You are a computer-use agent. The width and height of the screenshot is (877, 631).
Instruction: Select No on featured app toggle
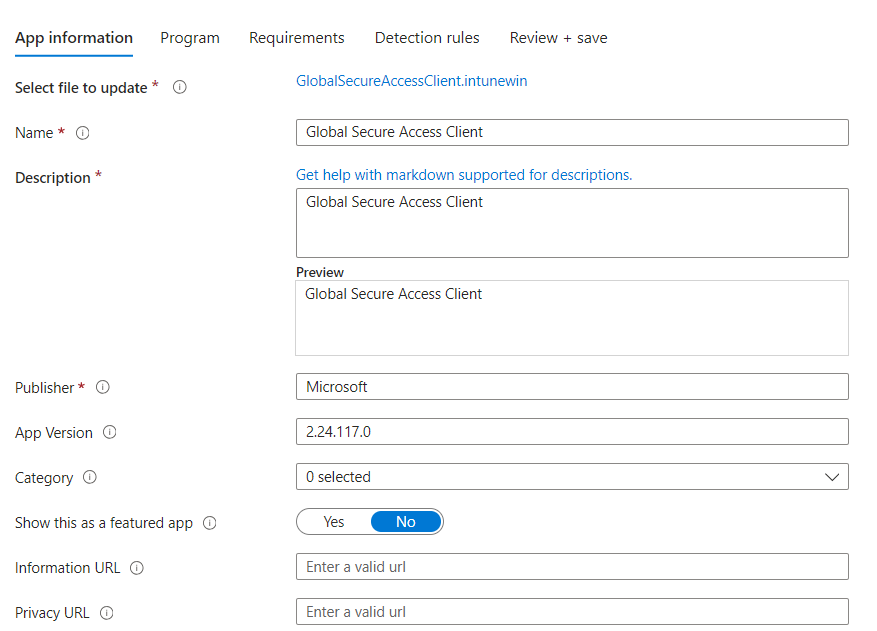point(405,522)
